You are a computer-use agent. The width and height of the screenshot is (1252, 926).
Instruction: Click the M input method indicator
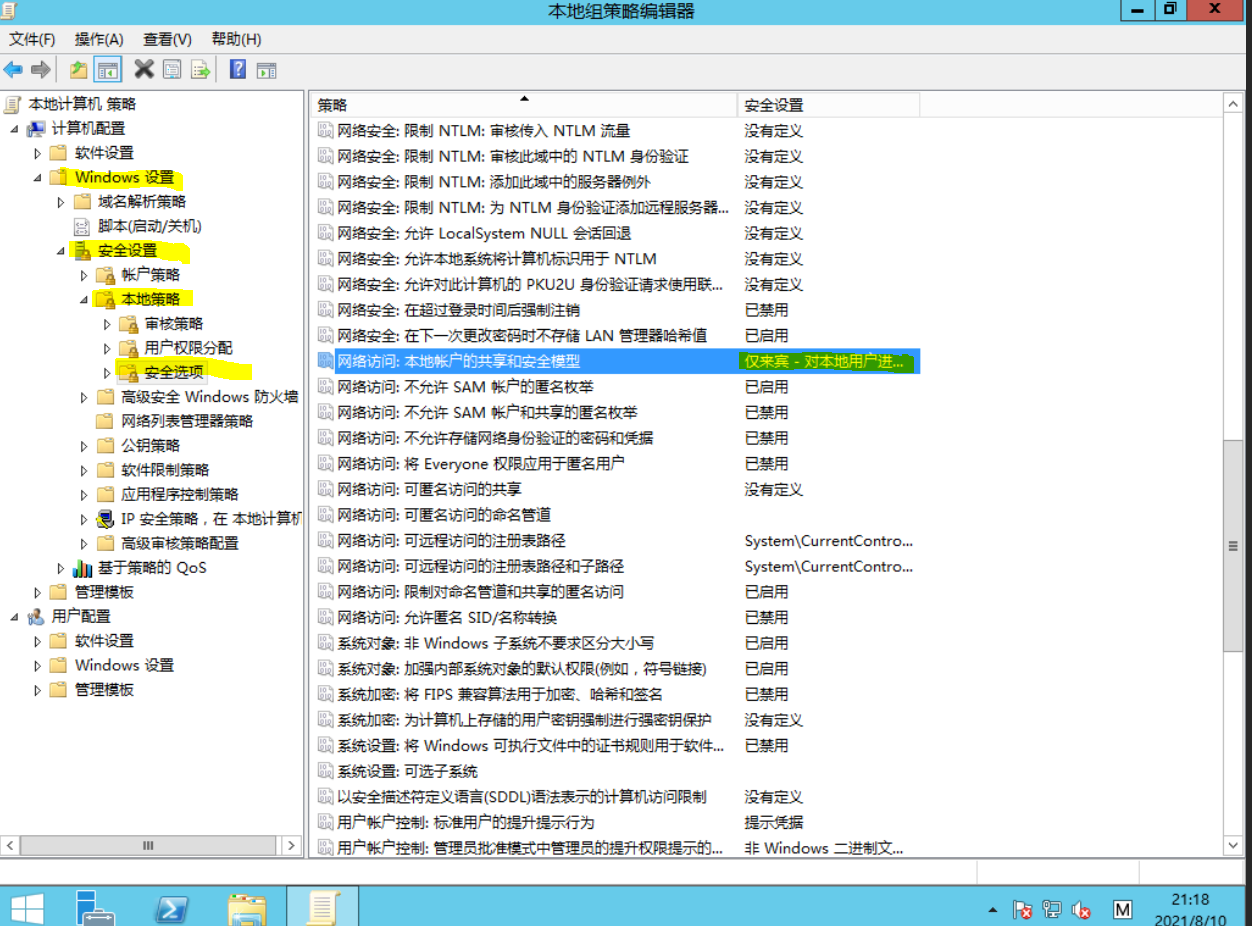(1123, 910)
